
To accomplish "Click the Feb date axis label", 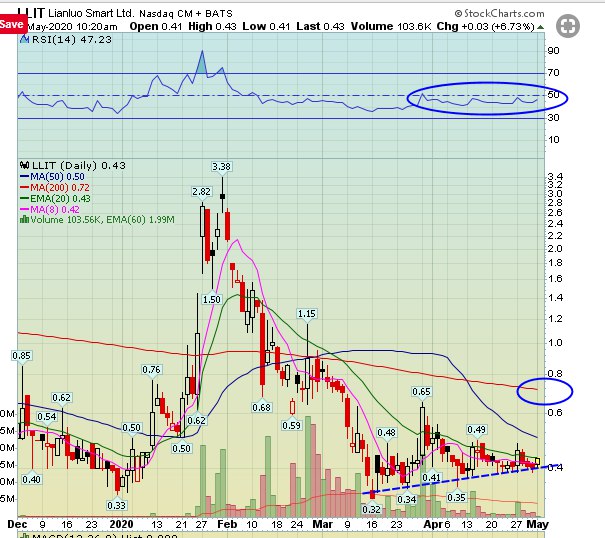I will pos(227,524).
